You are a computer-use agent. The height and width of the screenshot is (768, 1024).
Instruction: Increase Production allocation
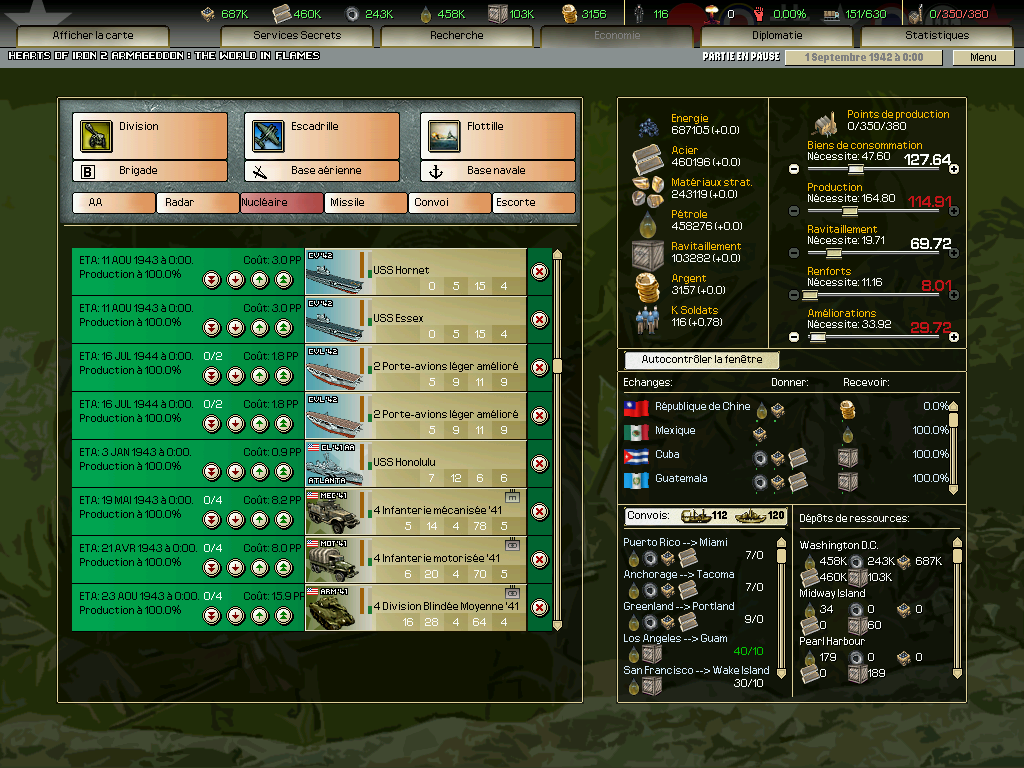pos(953,211)
